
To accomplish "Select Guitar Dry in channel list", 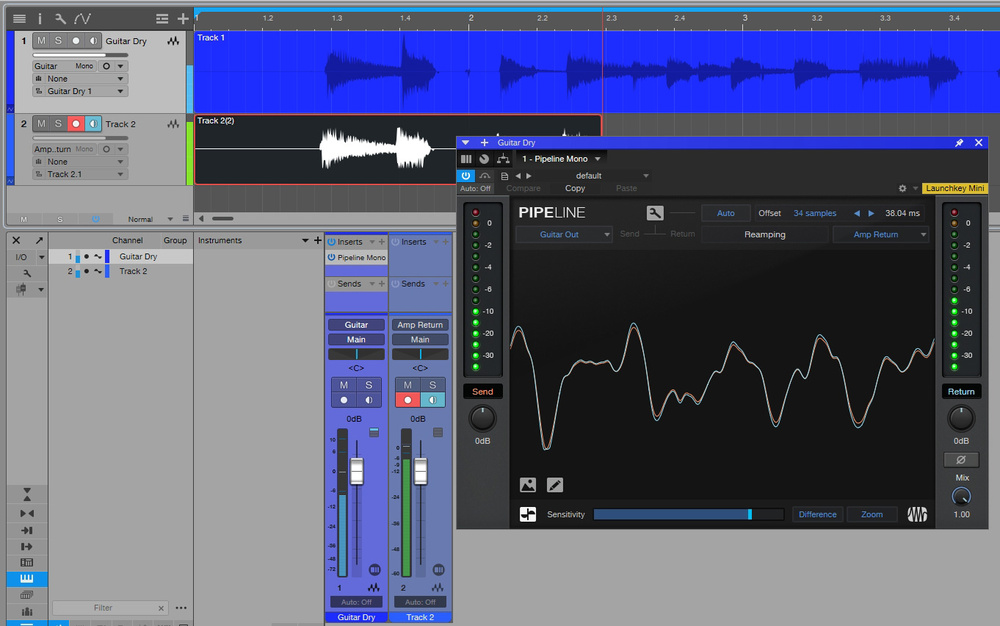I will (x=121, y=256).
